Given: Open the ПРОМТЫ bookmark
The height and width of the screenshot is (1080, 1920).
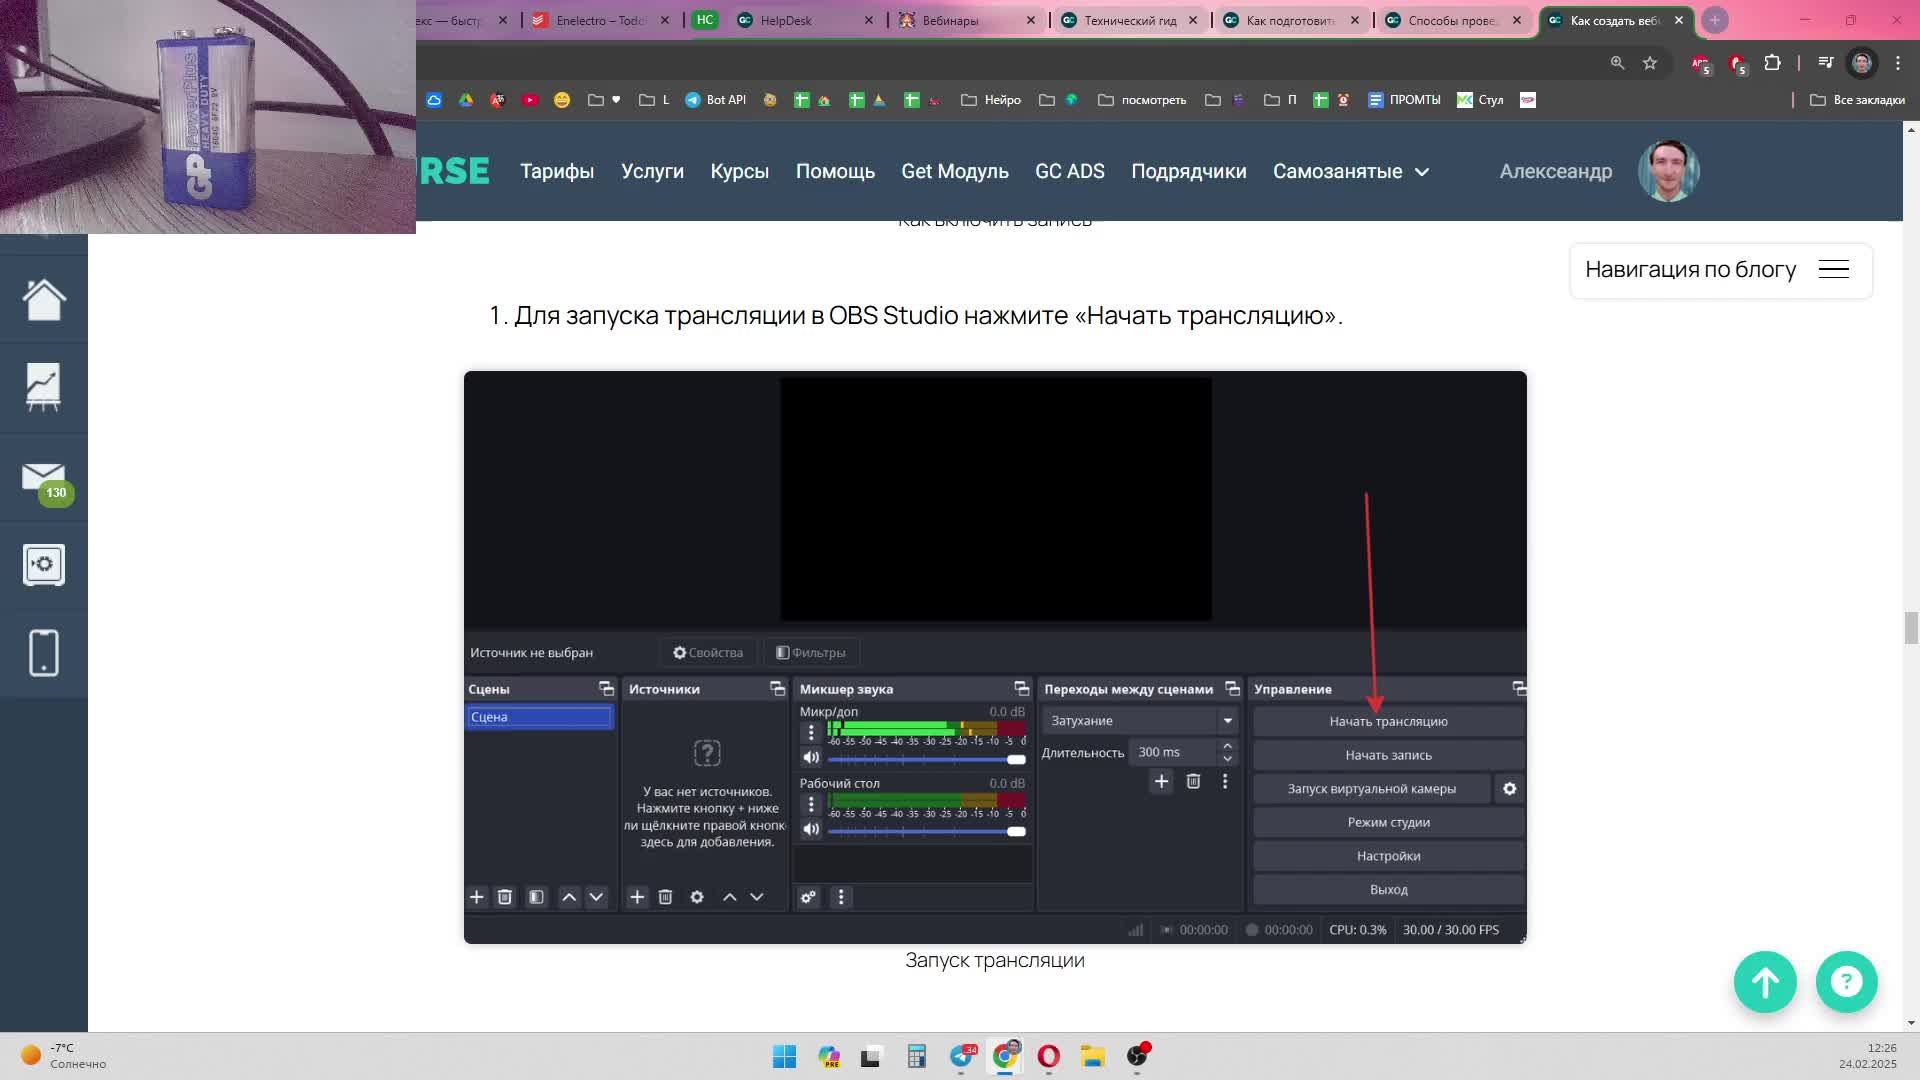Looking at the screenshot, I should 1404,100.
